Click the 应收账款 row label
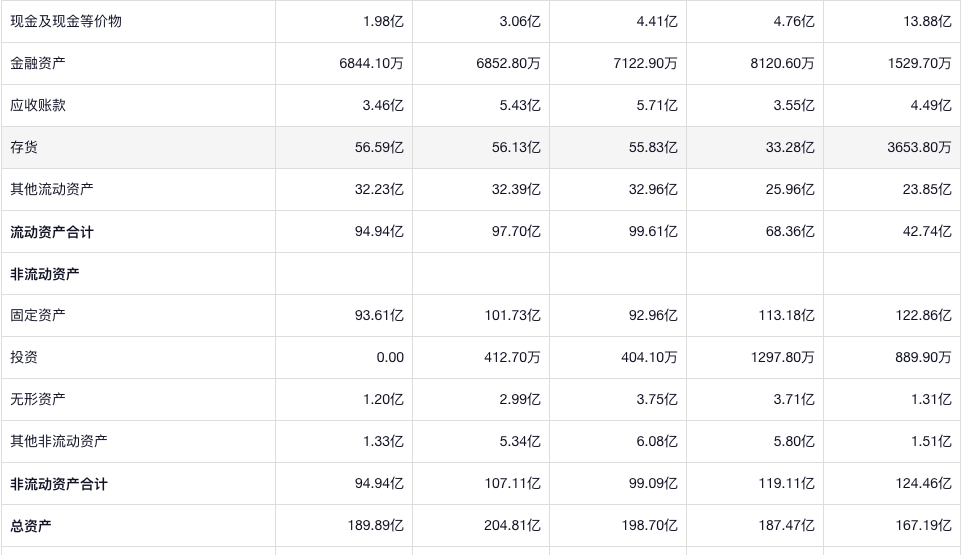 [38, 105]
